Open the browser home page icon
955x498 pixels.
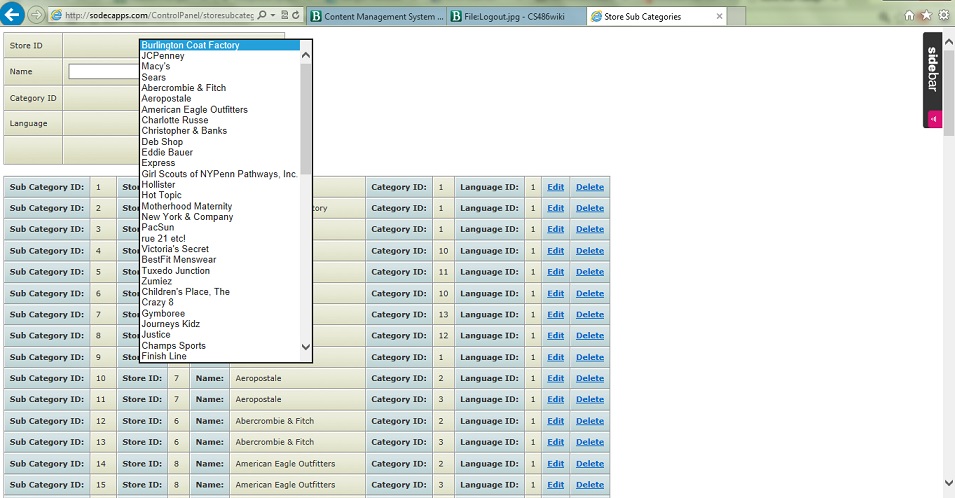(909, 15)
